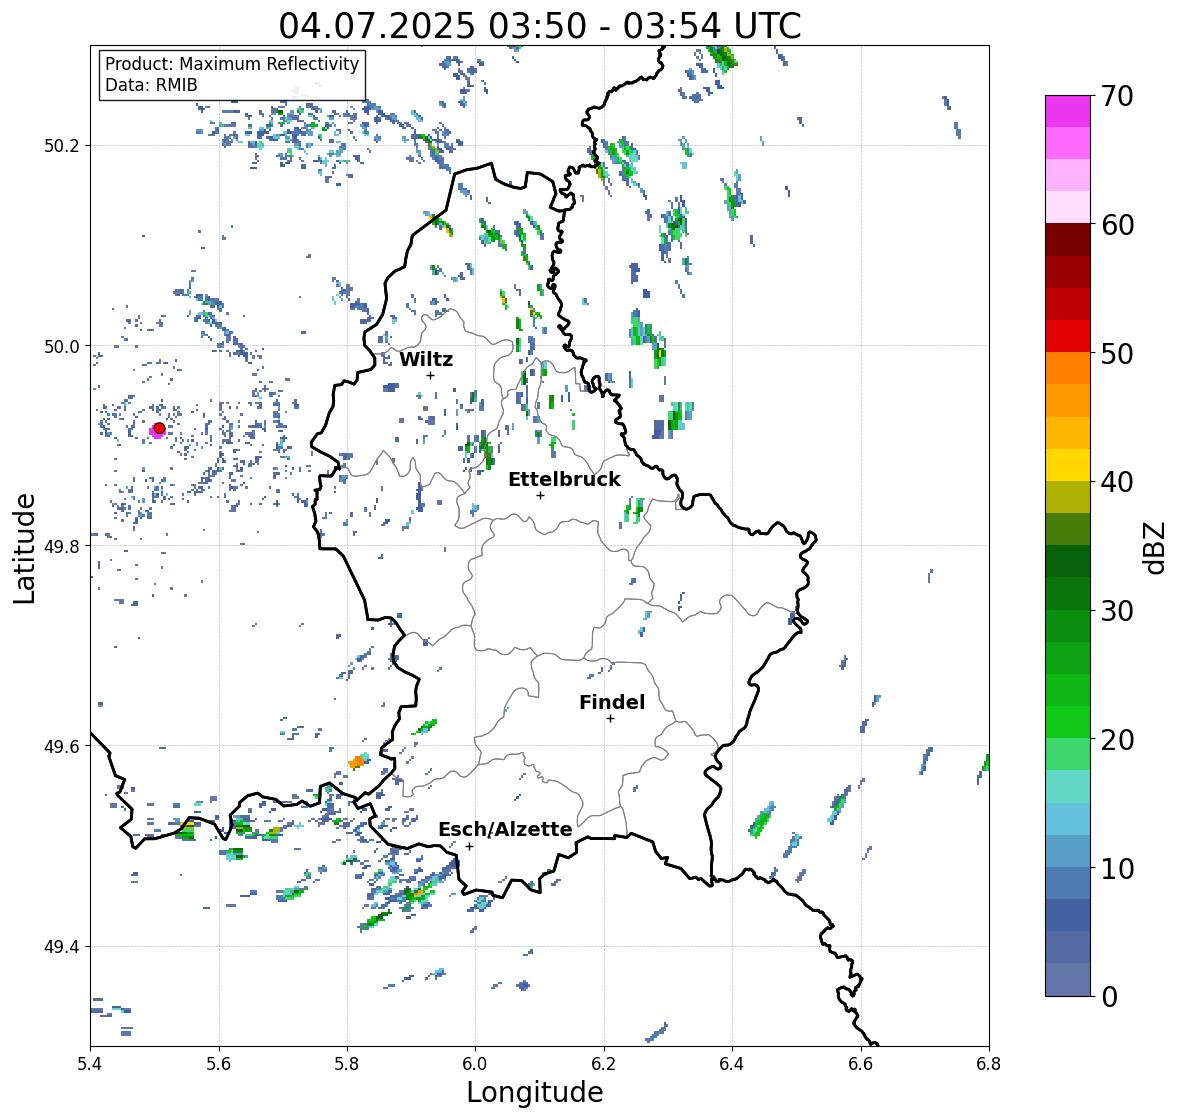Click the 49.8 latitude tick label
Viewport: 1179px width, 1117px height.
[x=62, y=546]
